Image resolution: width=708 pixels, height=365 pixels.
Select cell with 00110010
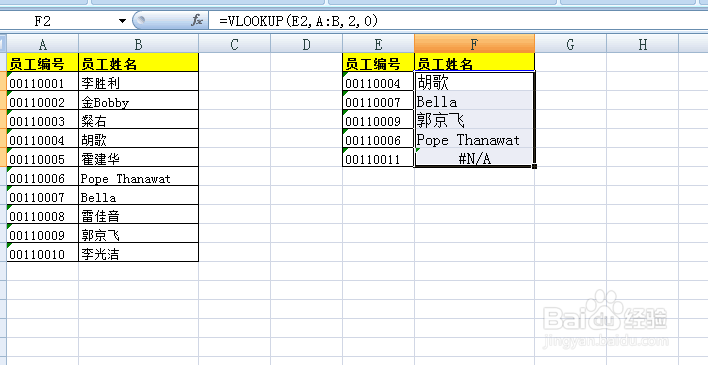42,252
